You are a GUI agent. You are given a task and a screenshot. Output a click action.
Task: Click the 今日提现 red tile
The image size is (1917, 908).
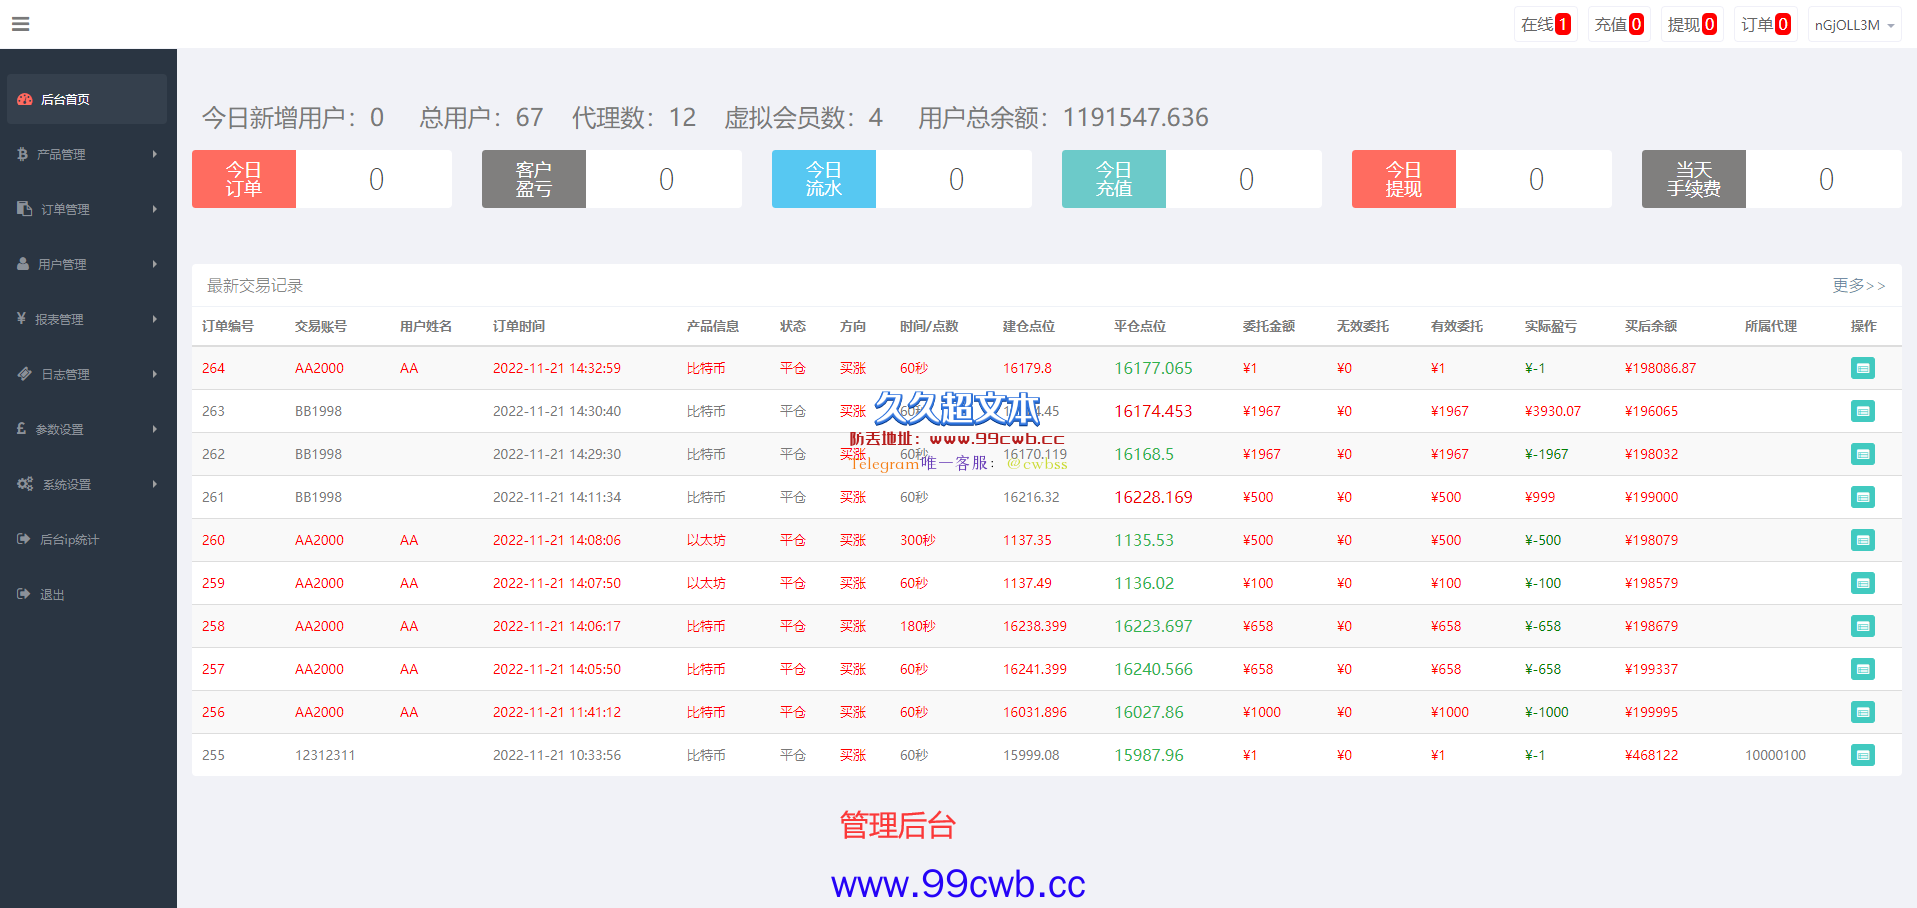[x=1404, y=179]
